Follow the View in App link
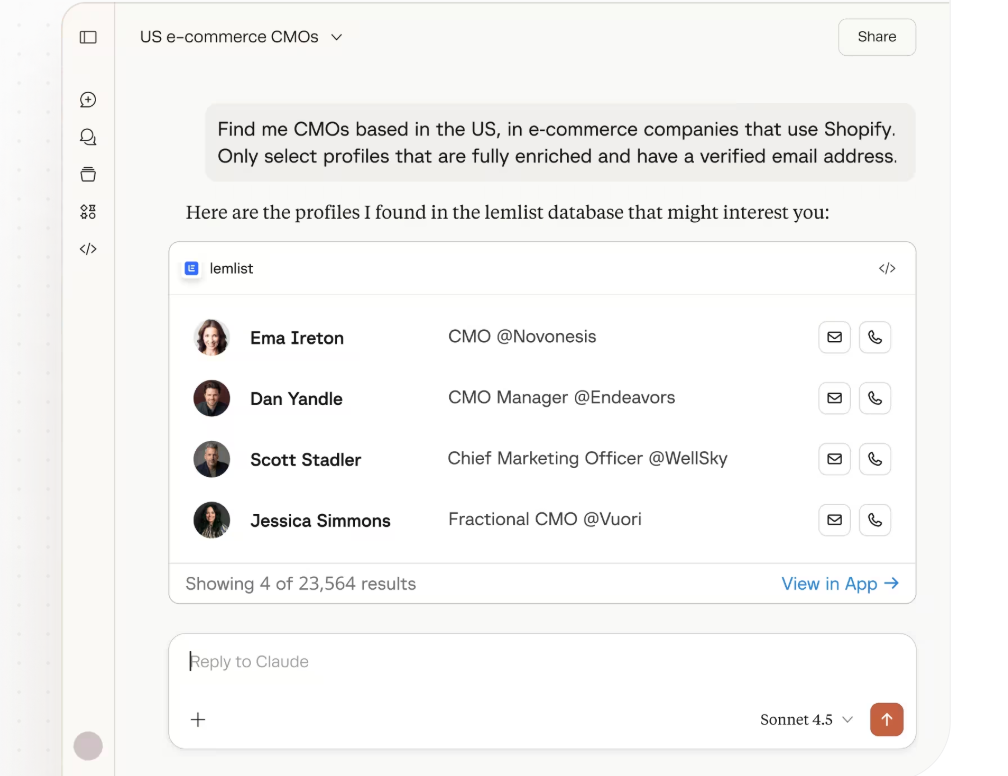 (840, 584)
